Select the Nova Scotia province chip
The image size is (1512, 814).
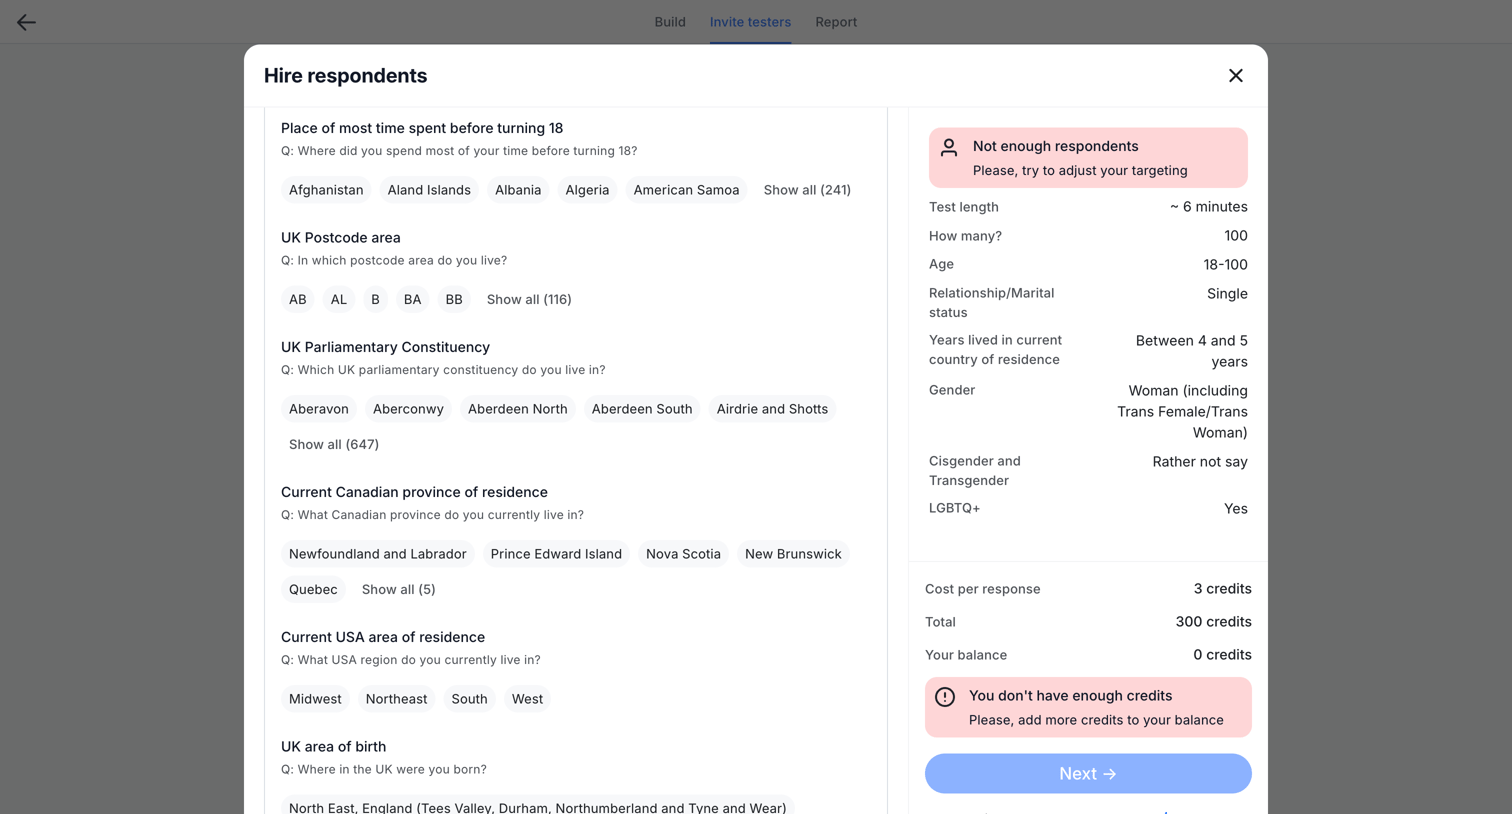pyautogui.click(x=683, y=554)
